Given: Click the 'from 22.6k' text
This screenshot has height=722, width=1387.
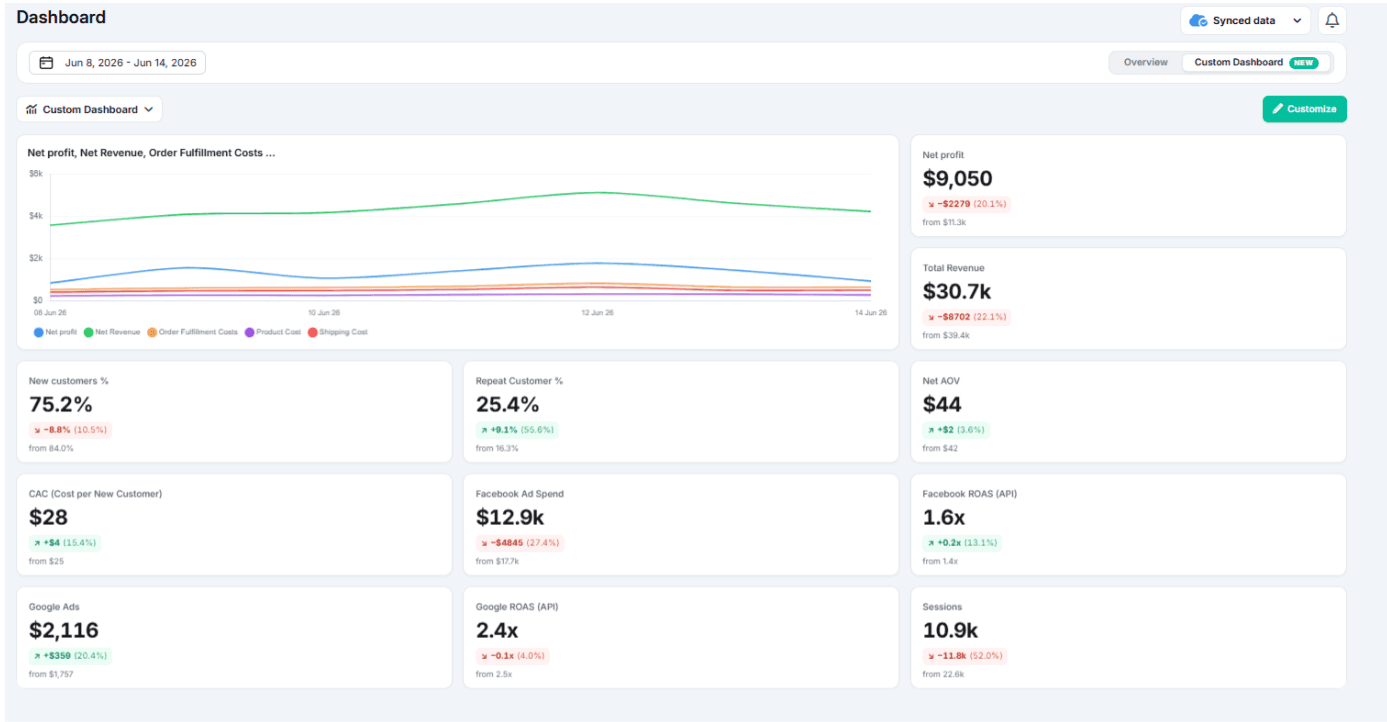Looking at the screenshot, I should [x=943, y=674].
